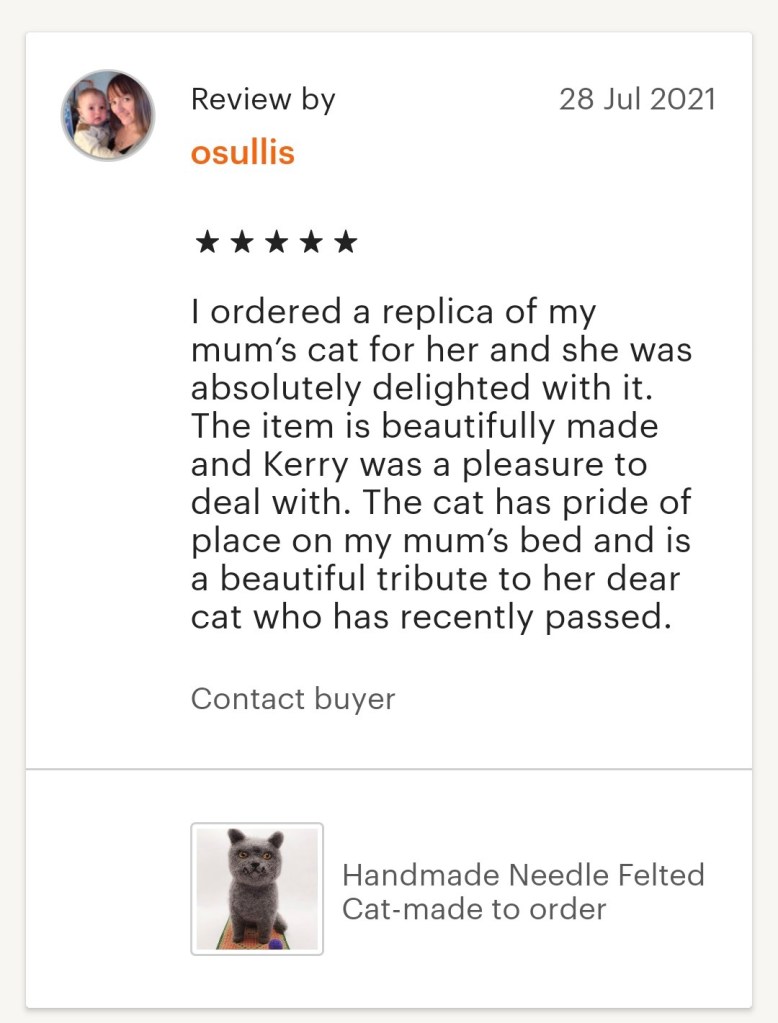Open the Handmade Needle Felted Cat listing title
This screenshot has width=778, height=1023.
click(522, 892)
